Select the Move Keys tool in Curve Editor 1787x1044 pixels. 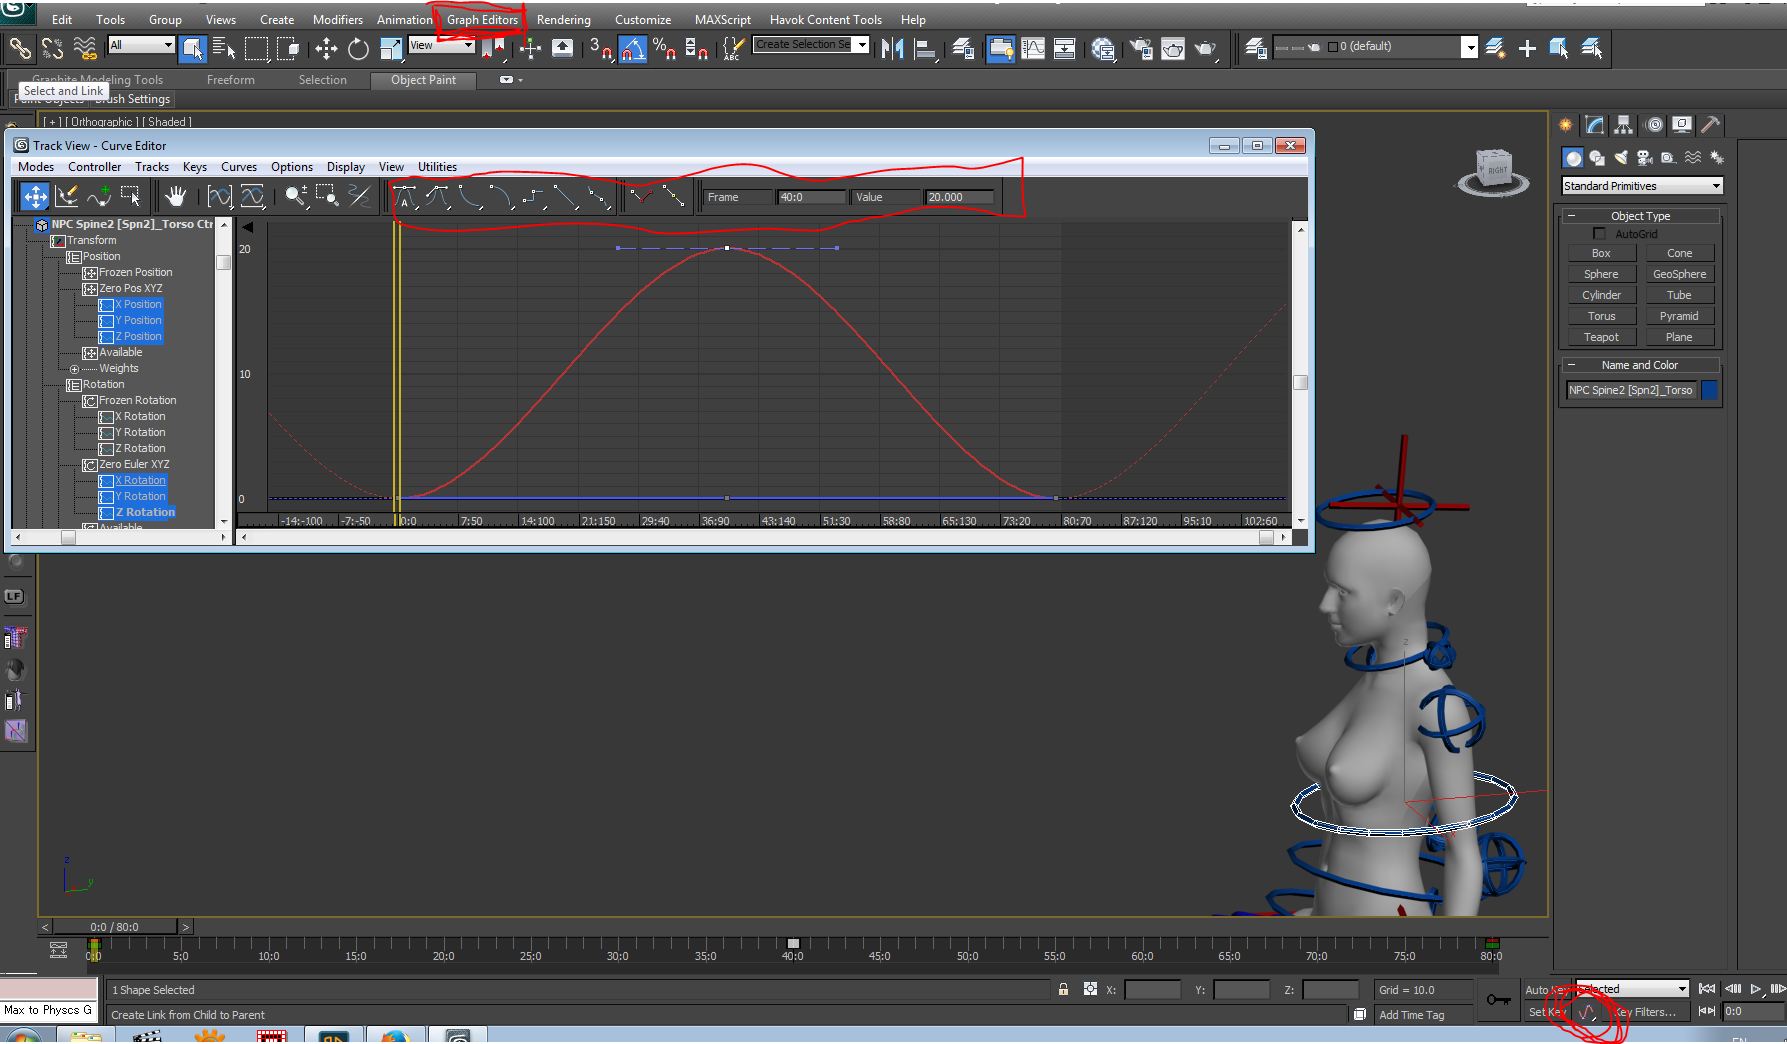point(34,196)
